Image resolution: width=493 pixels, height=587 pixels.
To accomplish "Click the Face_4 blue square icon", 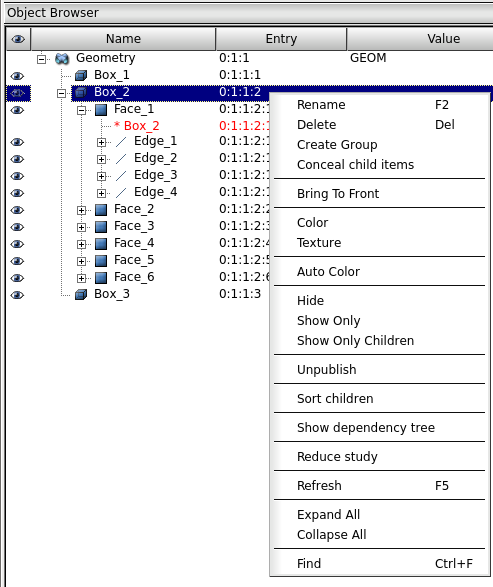I will [101, 244].
